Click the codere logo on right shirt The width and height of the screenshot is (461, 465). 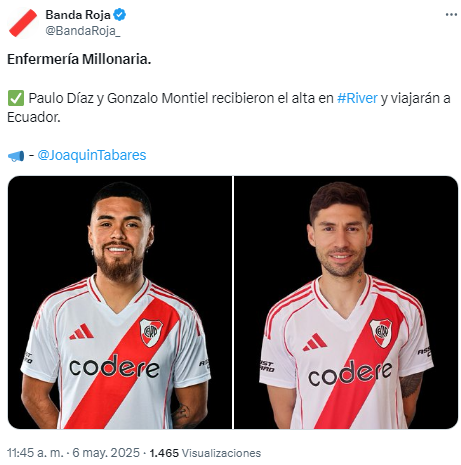pos(350,373)
